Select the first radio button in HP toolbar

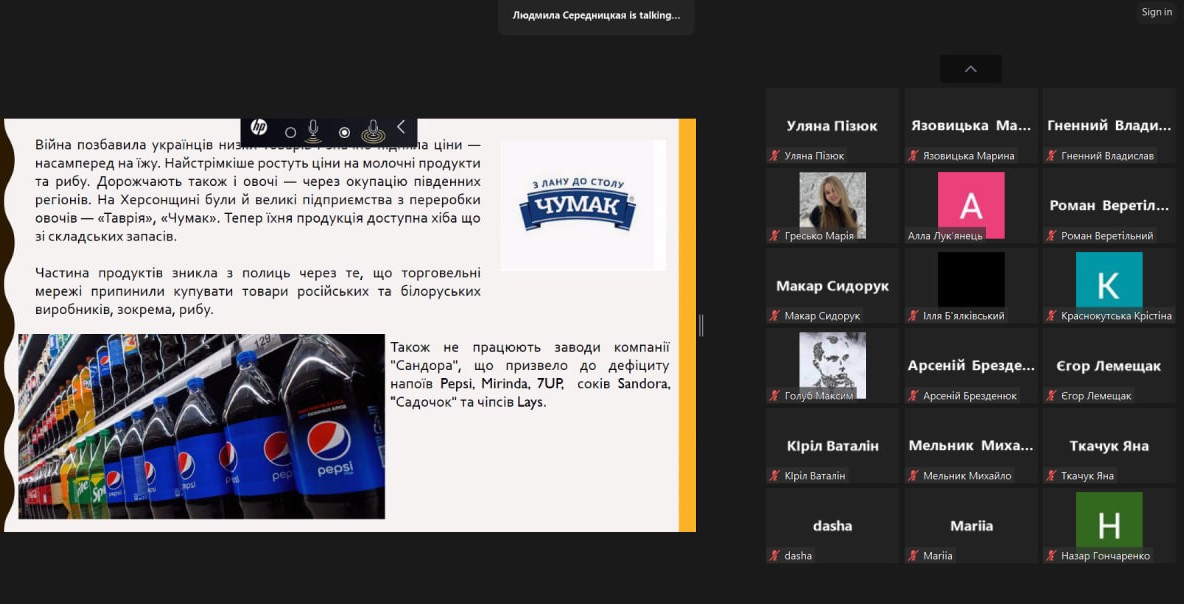[x=290, y=132]
